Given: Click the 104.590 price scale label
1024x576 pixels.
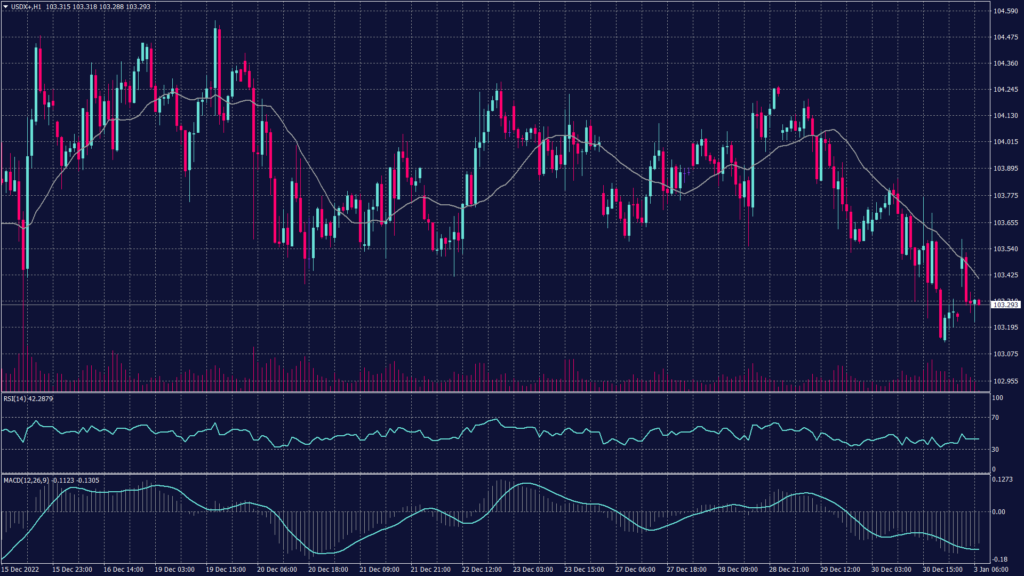Looking at the screenshot, I should [x=1004, y=11].
